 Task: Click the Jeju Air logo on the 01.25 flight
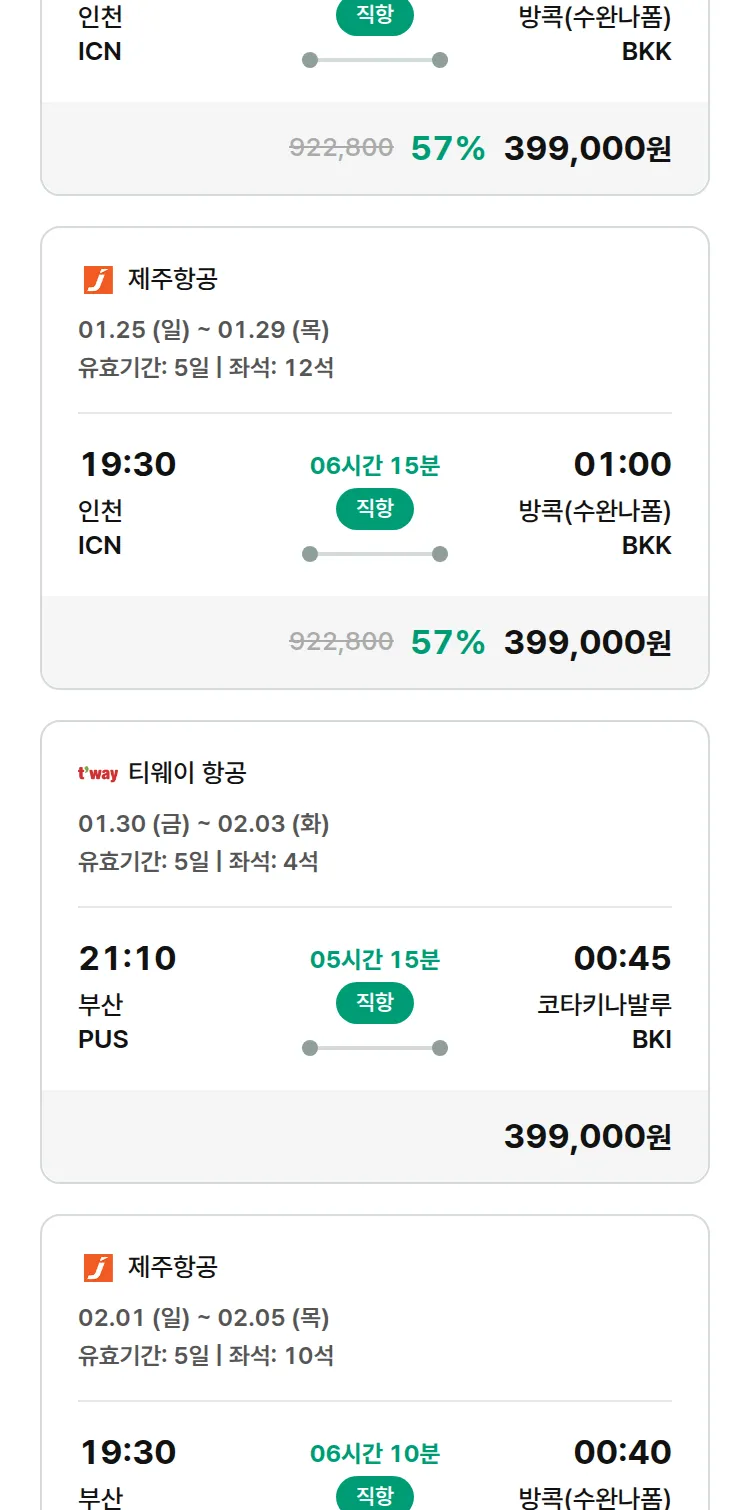click(x=98, y=280)
